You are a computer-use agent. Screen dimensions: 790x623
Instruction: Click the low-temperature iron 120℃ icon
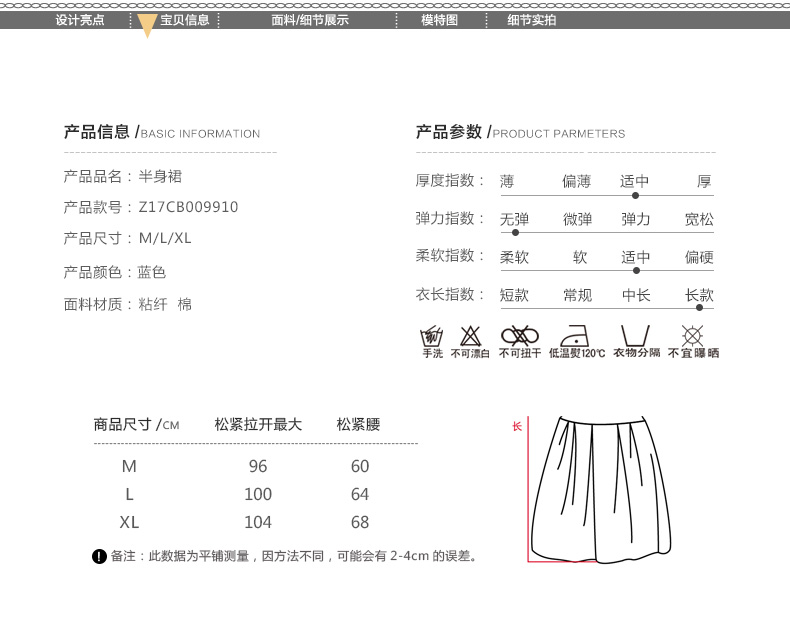coord(576,342)
